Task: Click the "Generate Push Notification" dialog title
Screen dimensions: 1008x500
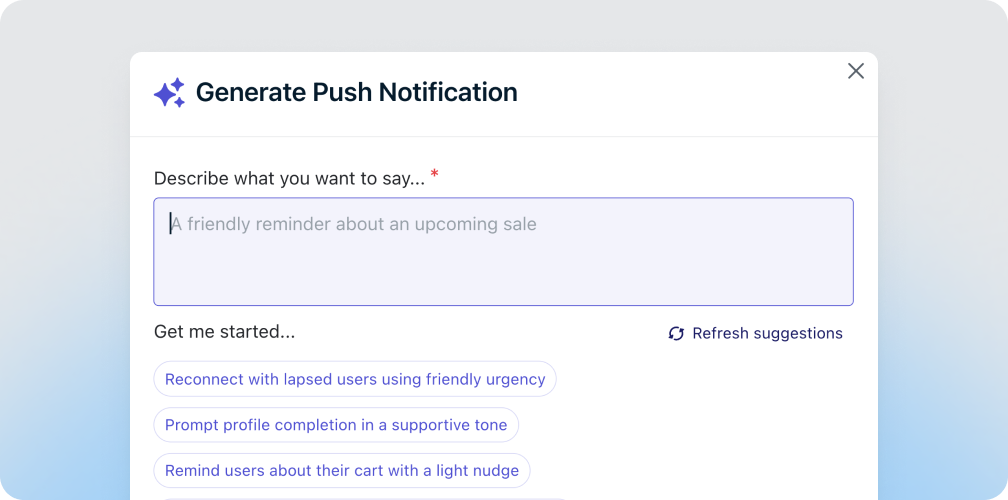Action: (357, 93)
